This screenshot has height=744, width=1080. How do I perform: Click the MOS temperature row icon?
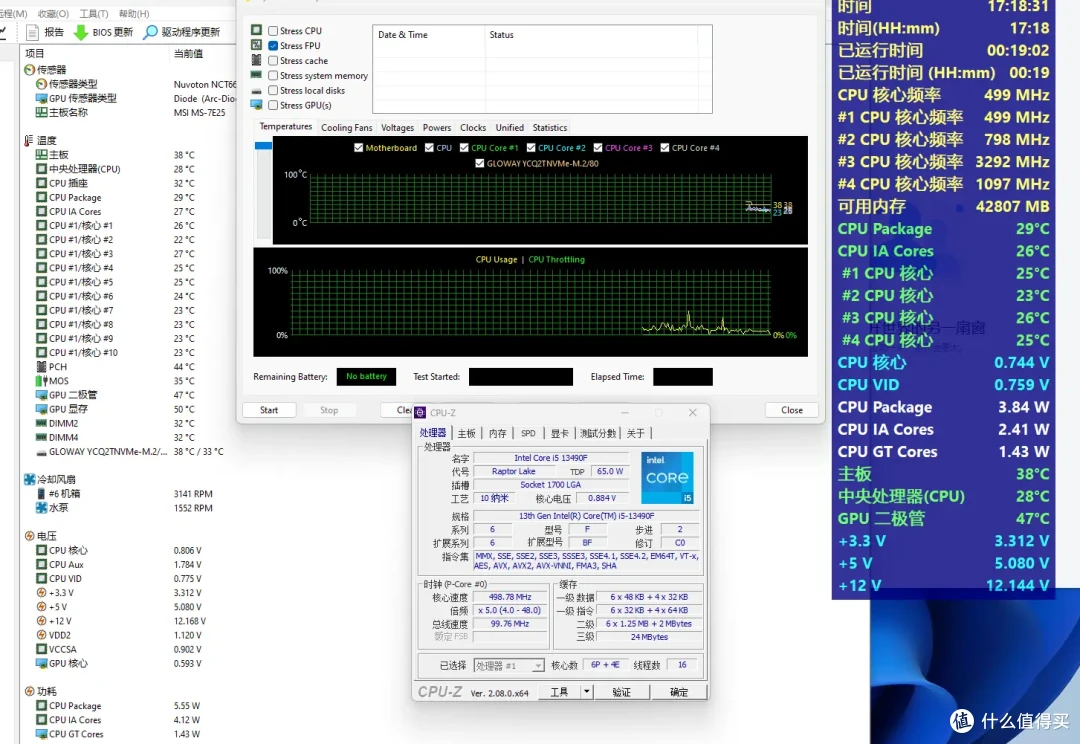(x=41, y=381)
